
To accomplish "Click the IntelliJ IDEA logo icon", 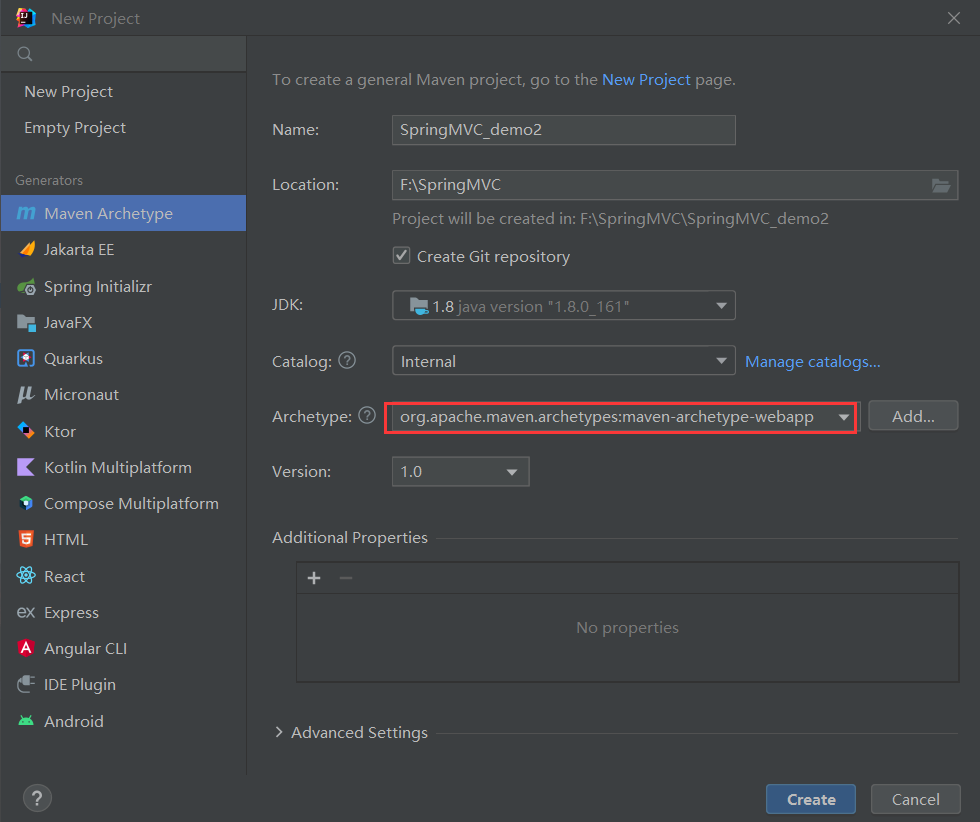I will (26, 18).
